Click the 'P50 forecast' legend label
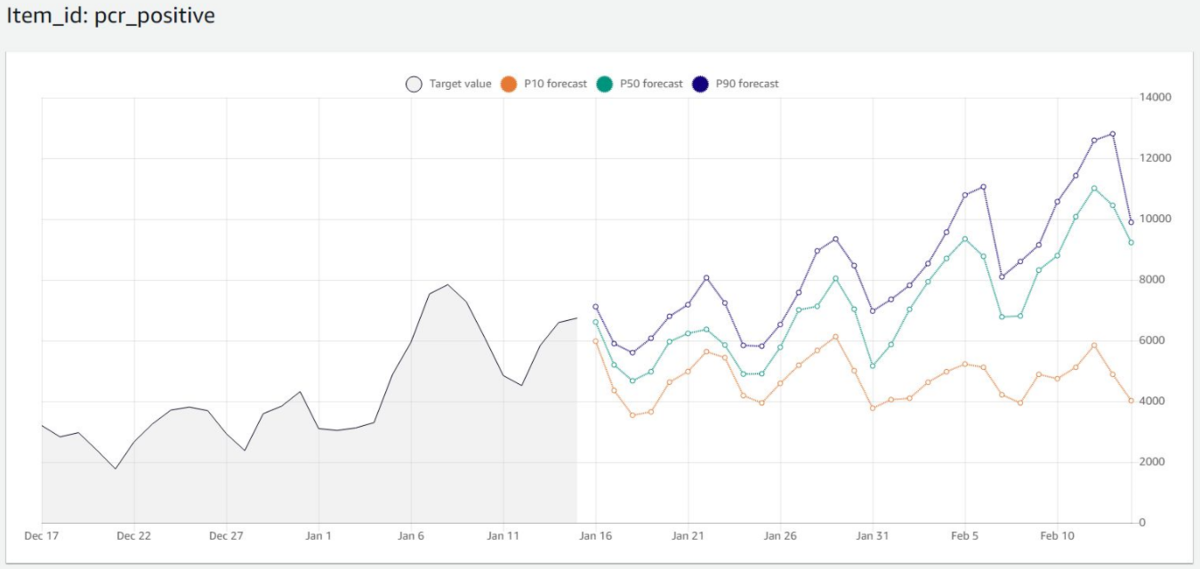 [651, 84]
